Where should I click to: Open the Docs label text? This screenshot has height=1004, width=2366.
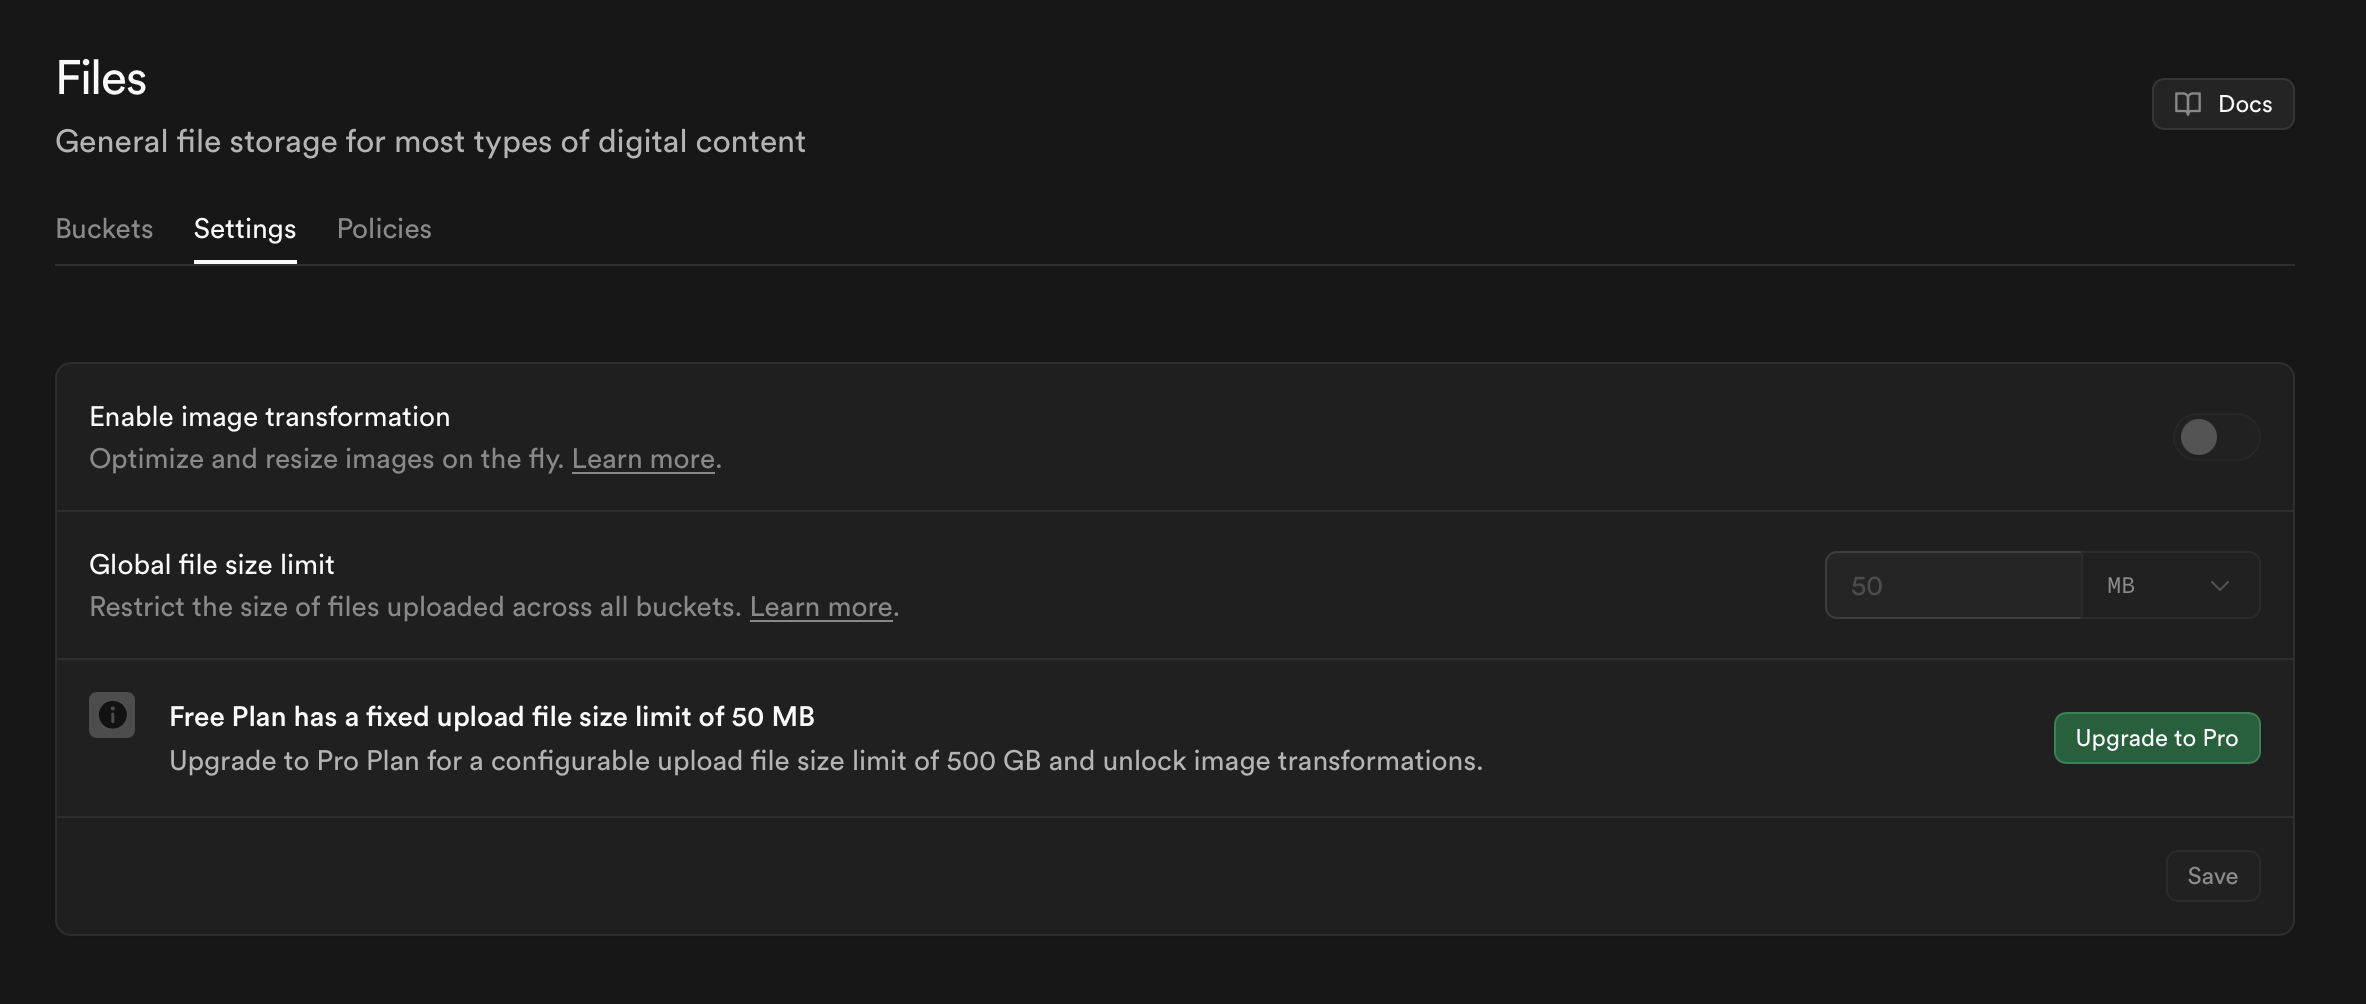click(2245, 104)
